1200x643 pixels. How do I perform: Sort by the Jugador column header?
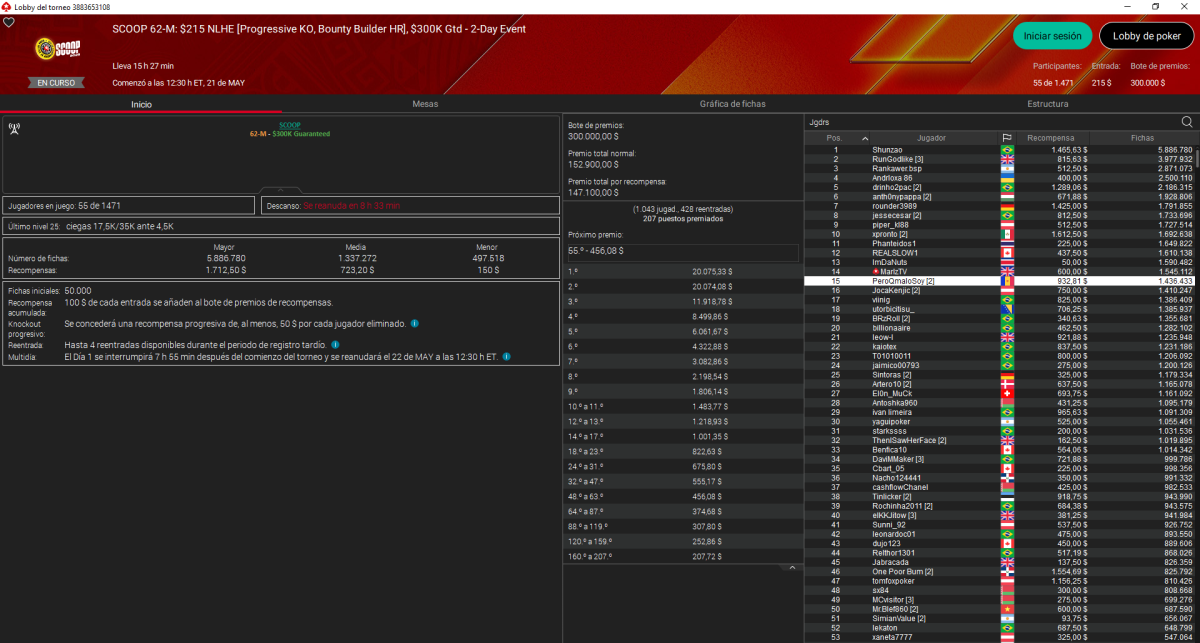pyautogui.click(x=931, y=138)
